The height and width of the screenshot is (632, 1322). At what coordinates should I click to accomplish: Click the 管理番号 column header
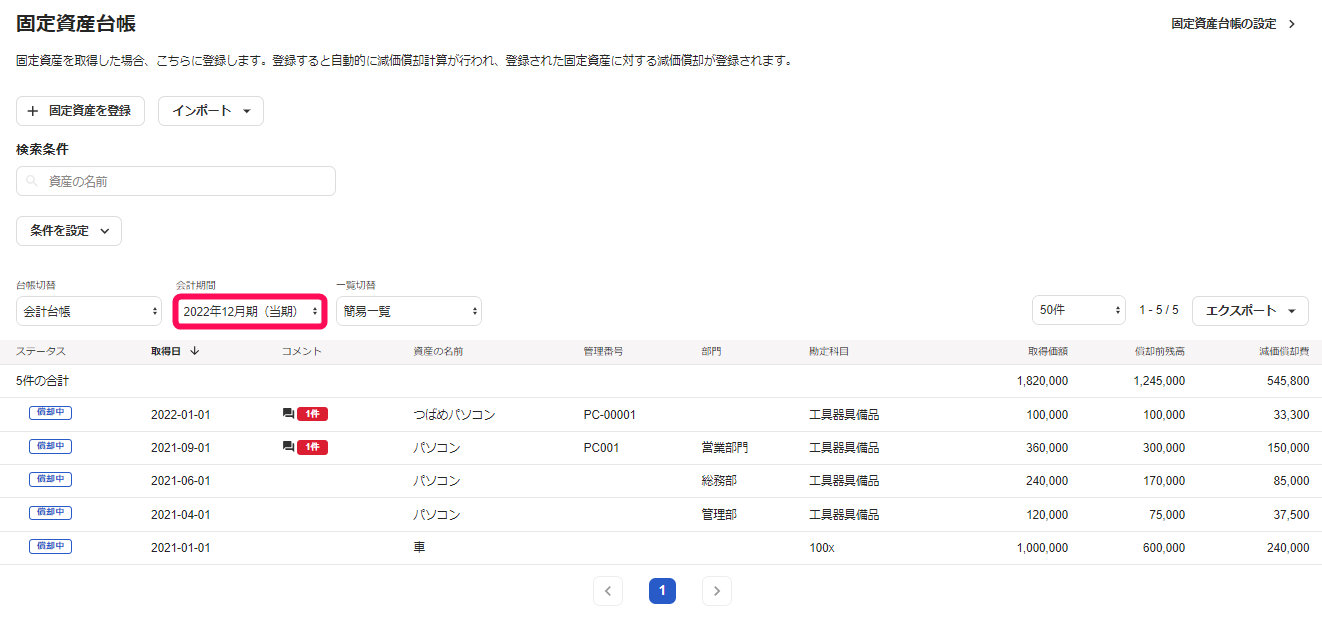point(604,351)
